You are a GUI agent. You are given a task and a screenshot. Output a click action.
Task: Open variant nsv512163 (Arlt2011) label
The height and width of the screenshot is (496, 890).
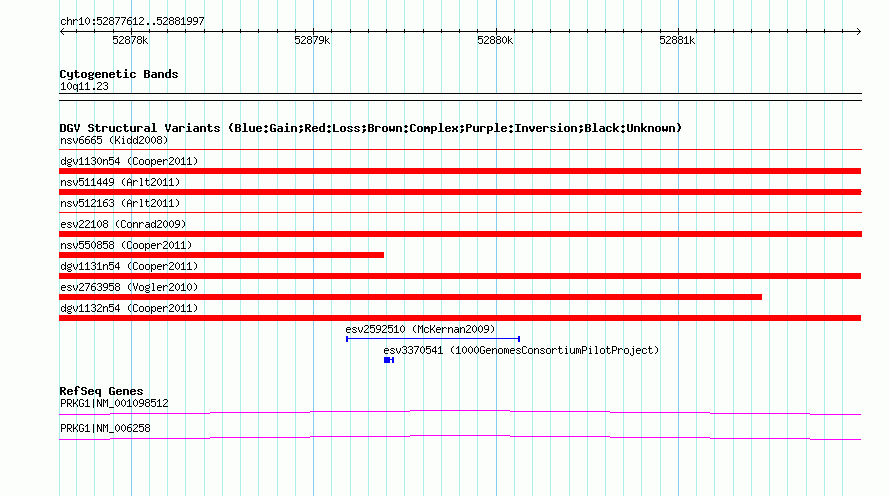[x=120, y=203]
